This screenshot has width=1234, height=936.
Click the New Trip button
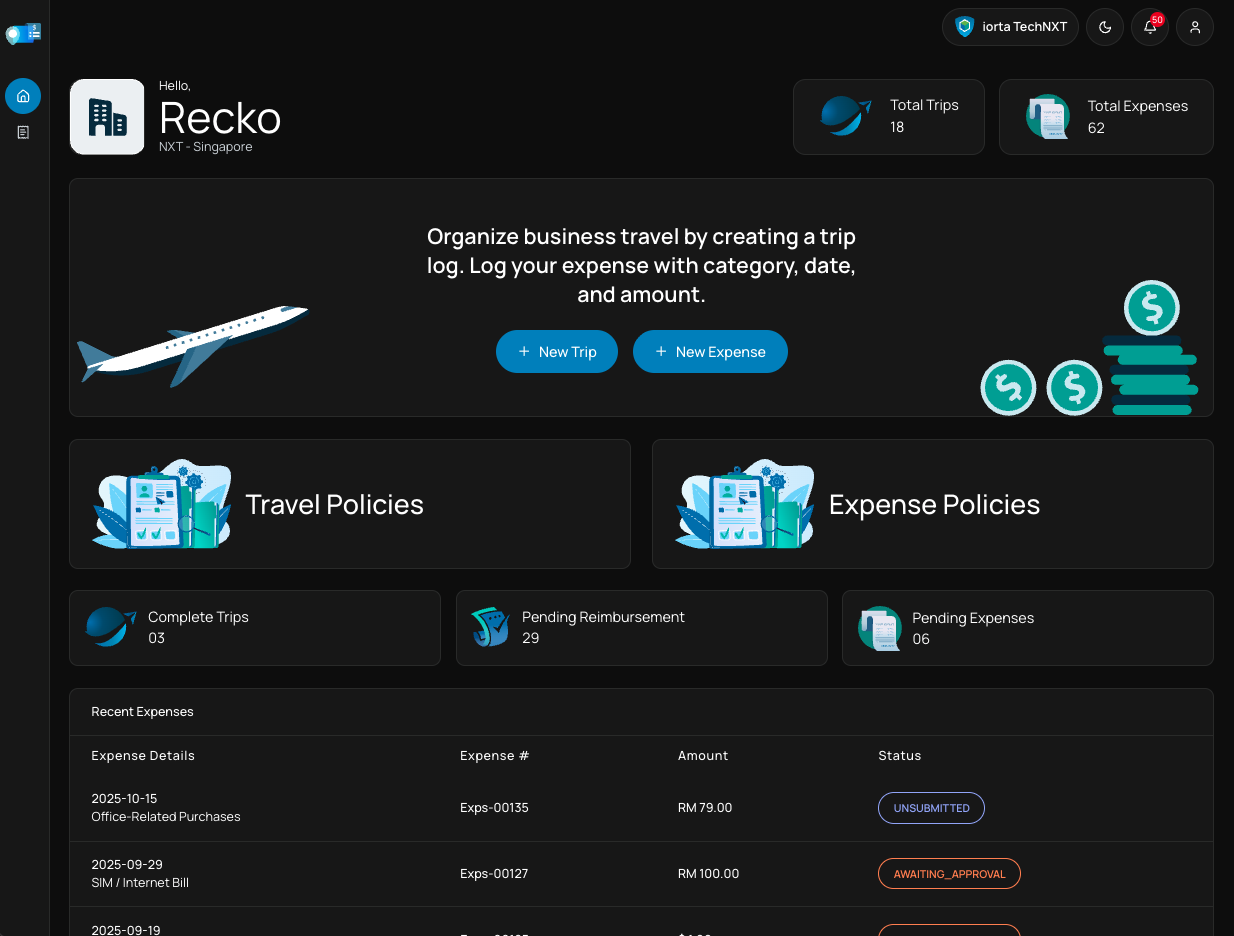[557, 352]
